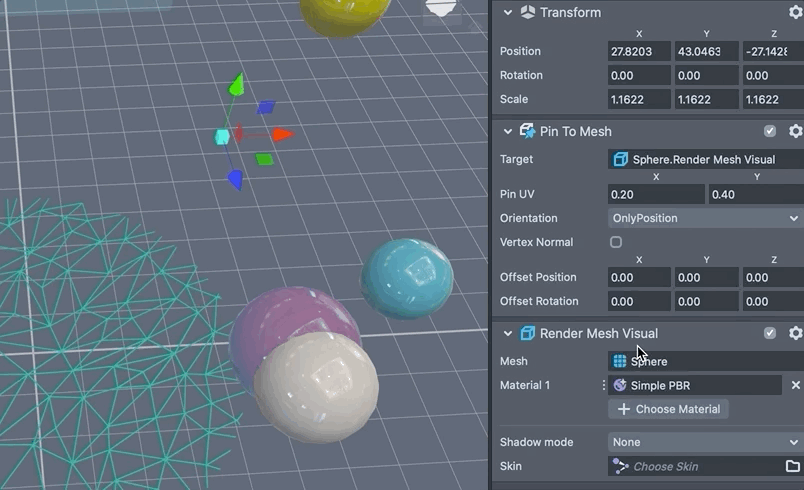Click the Render Mesh Visual cube icon
804x490 pixels.
528,333
